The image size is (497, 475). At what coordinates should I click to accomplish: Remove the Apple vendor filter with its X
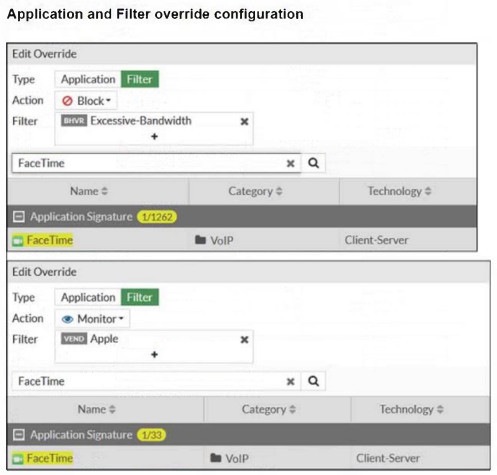[244, 340]
